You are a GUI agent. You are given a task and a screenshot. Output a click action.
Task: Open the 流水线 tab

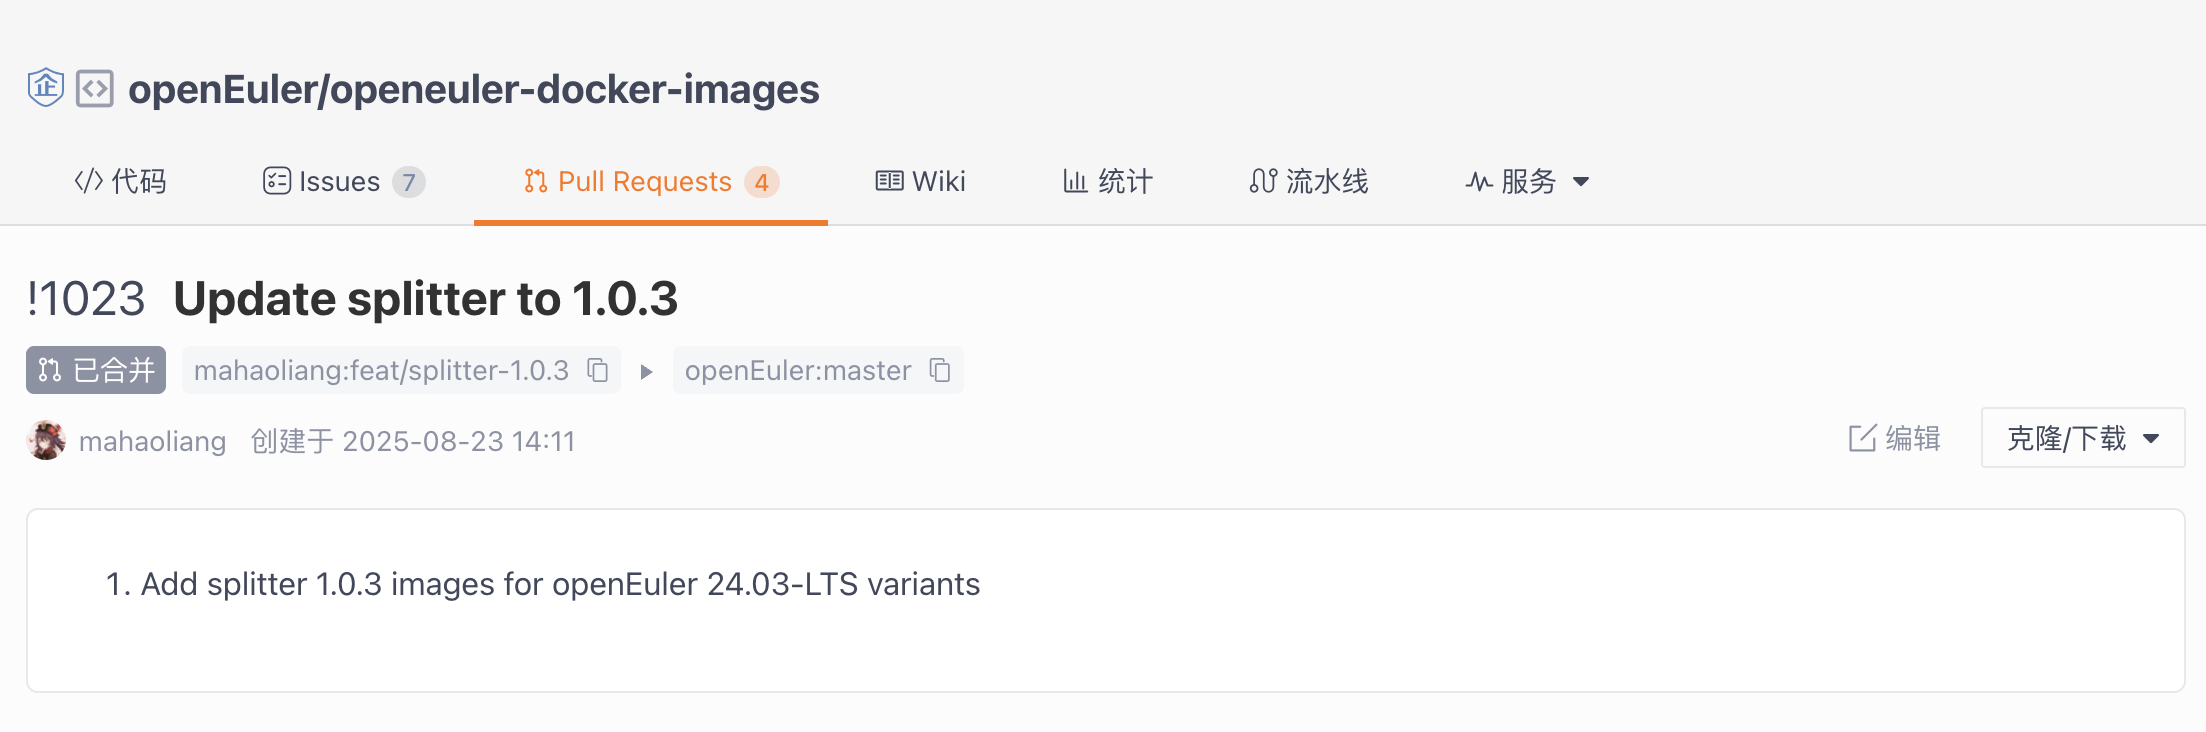(x=1309, y=181)
